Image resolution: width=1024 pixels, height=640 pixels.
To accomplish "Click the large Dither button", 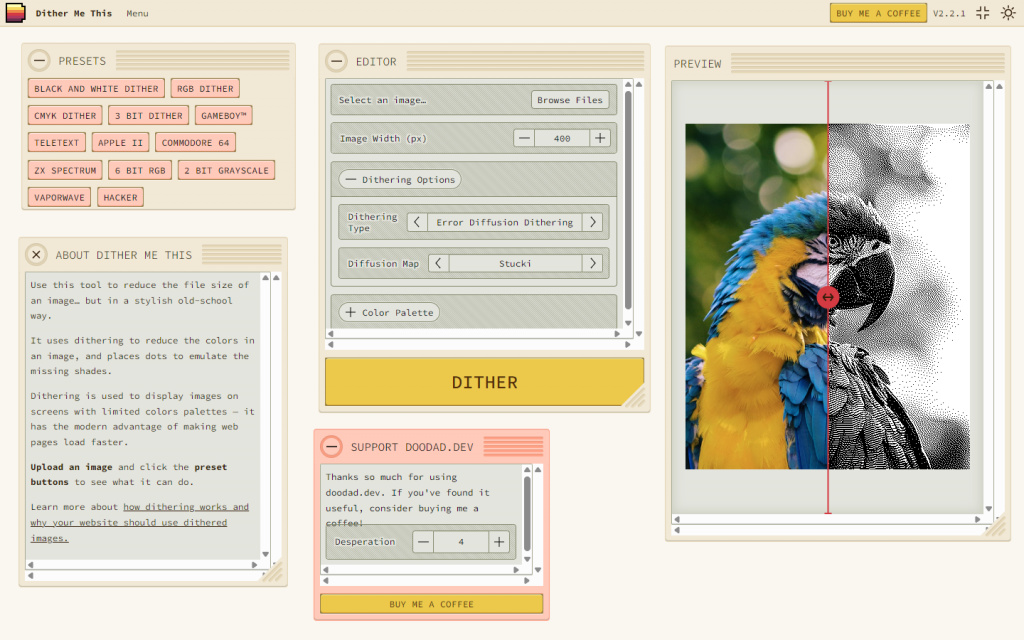I will pos(484,382).
